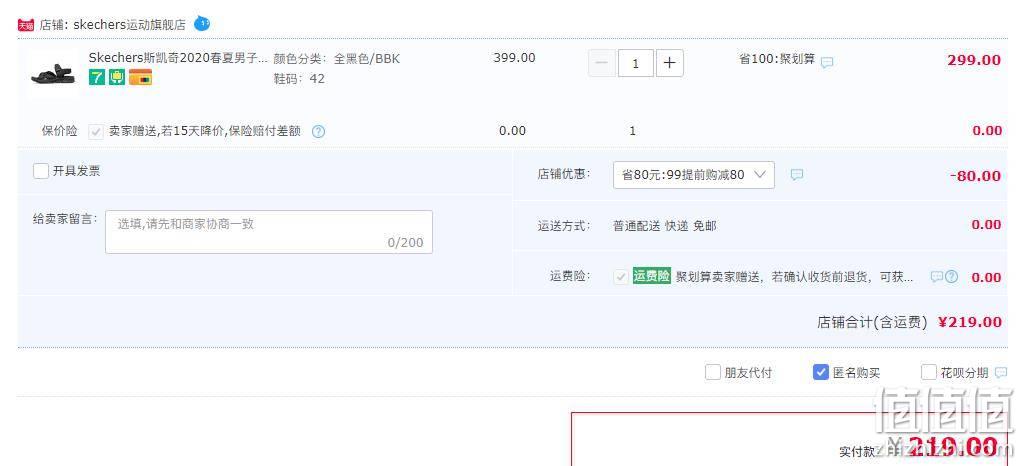Click comment icon beside store discount dropdown
Viewport: 1023px width, 466px height.
point(797,175)
